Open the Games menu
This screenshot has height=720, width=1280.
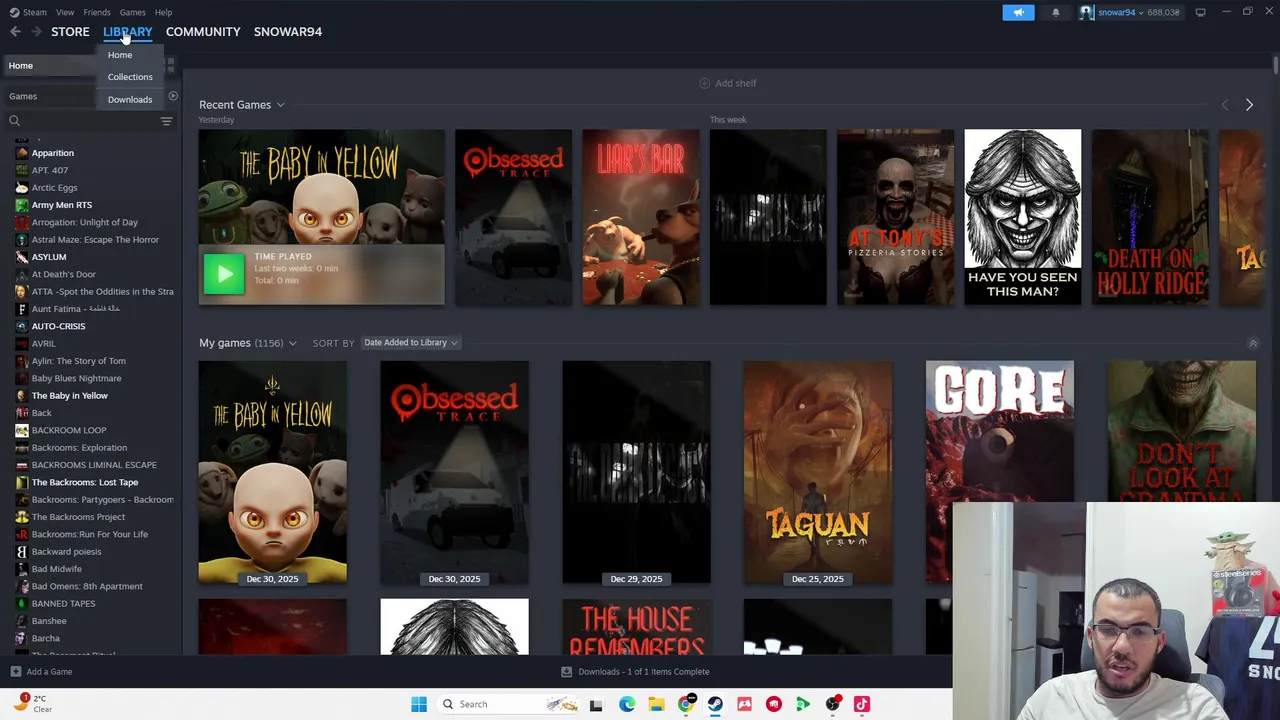click(132, 12)
